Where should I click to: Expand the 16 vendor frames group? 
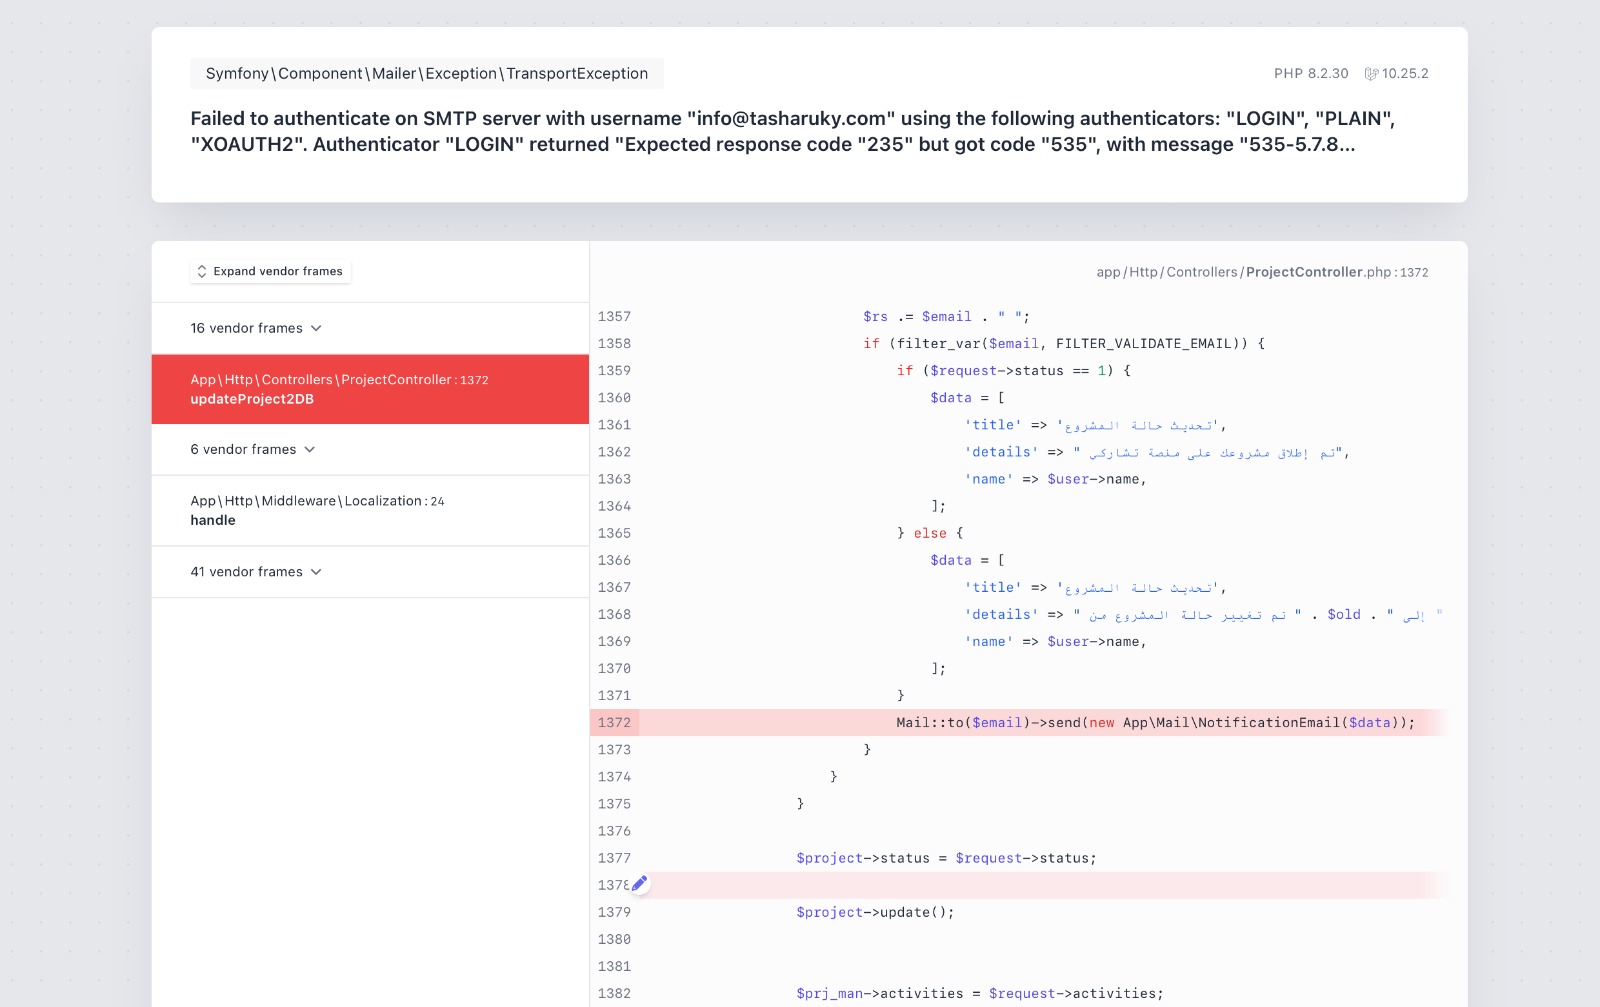click(256, 328)
